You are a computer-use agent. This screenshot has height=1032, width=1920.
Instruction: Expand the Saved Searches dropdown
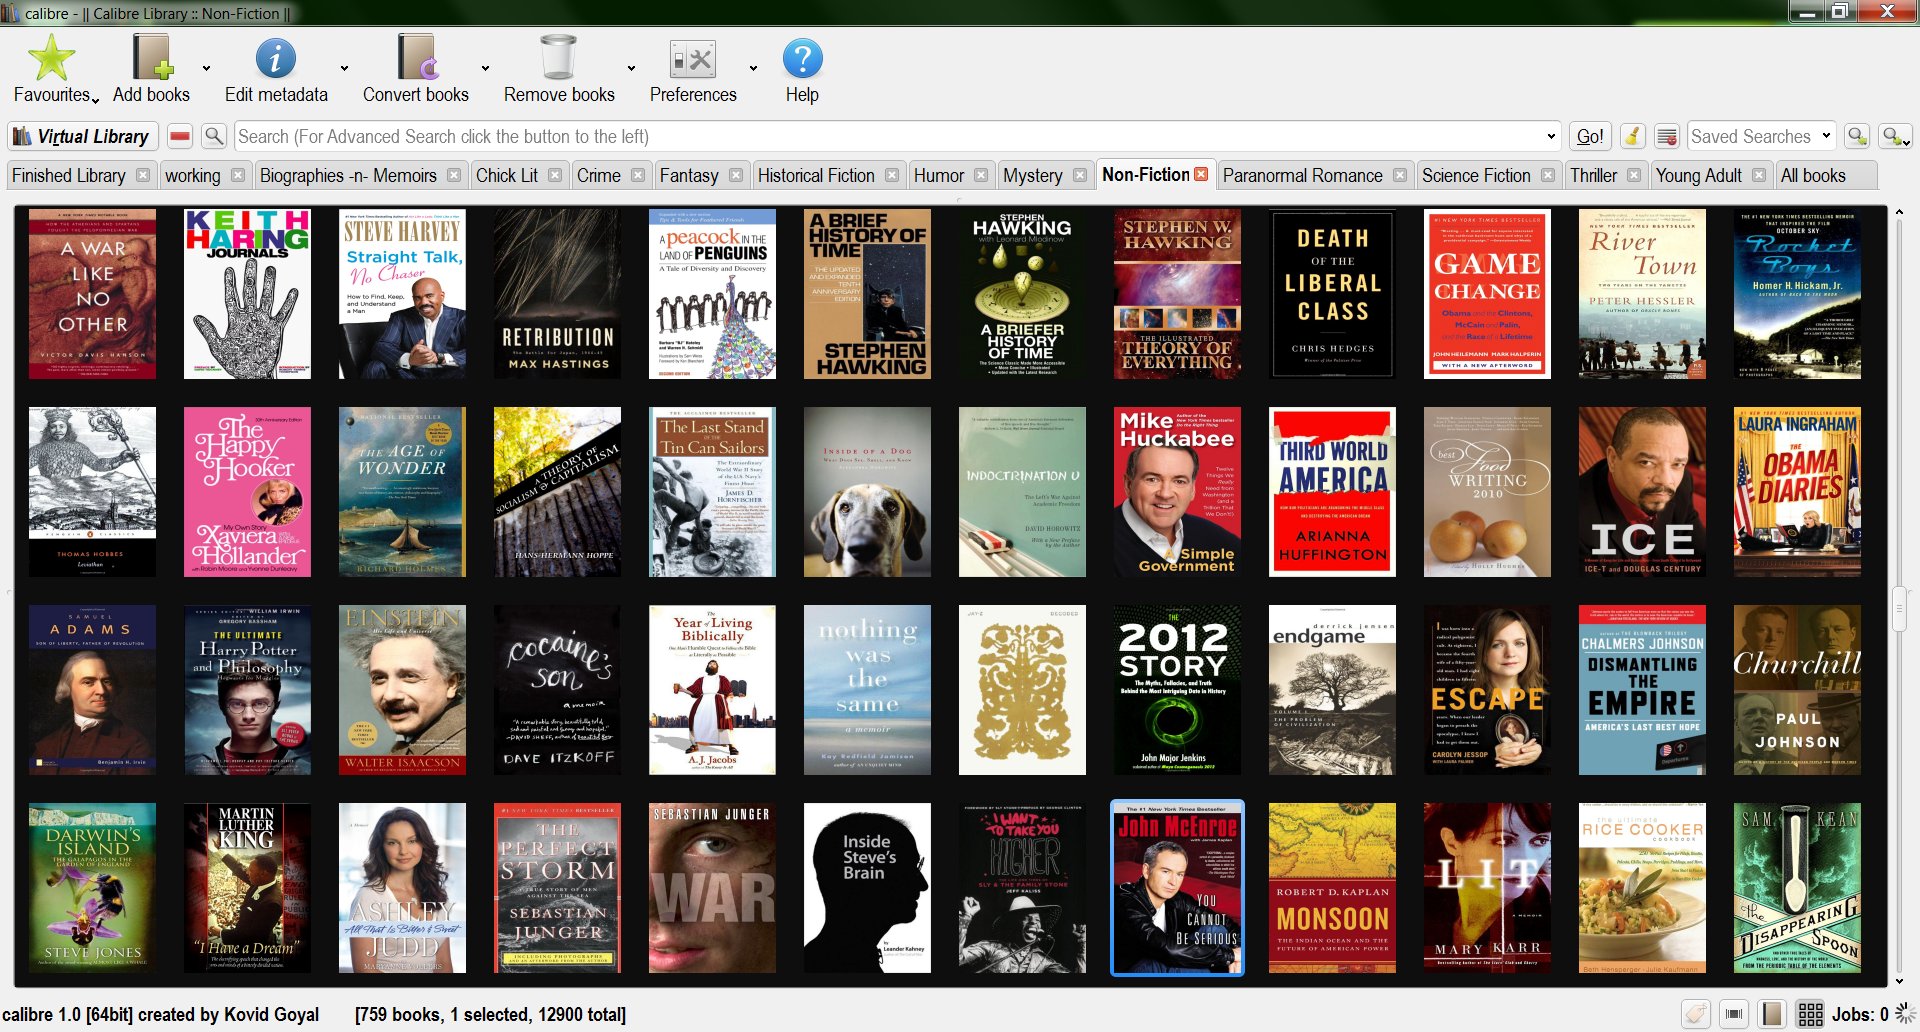[1826, 136]
